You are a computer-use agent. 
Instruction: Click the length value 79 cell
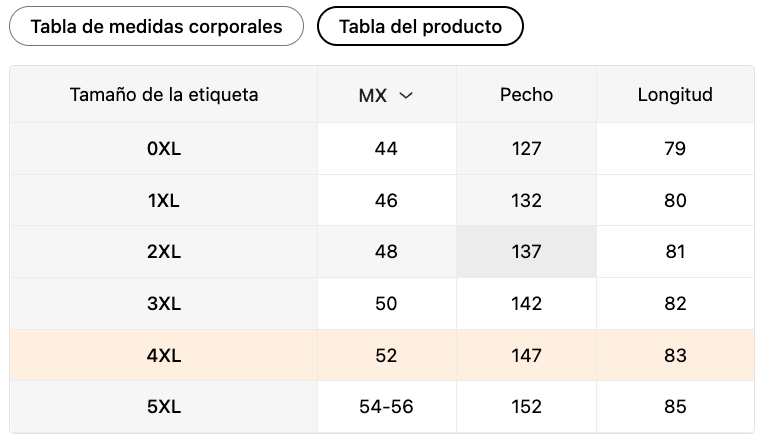click(675, 149)
